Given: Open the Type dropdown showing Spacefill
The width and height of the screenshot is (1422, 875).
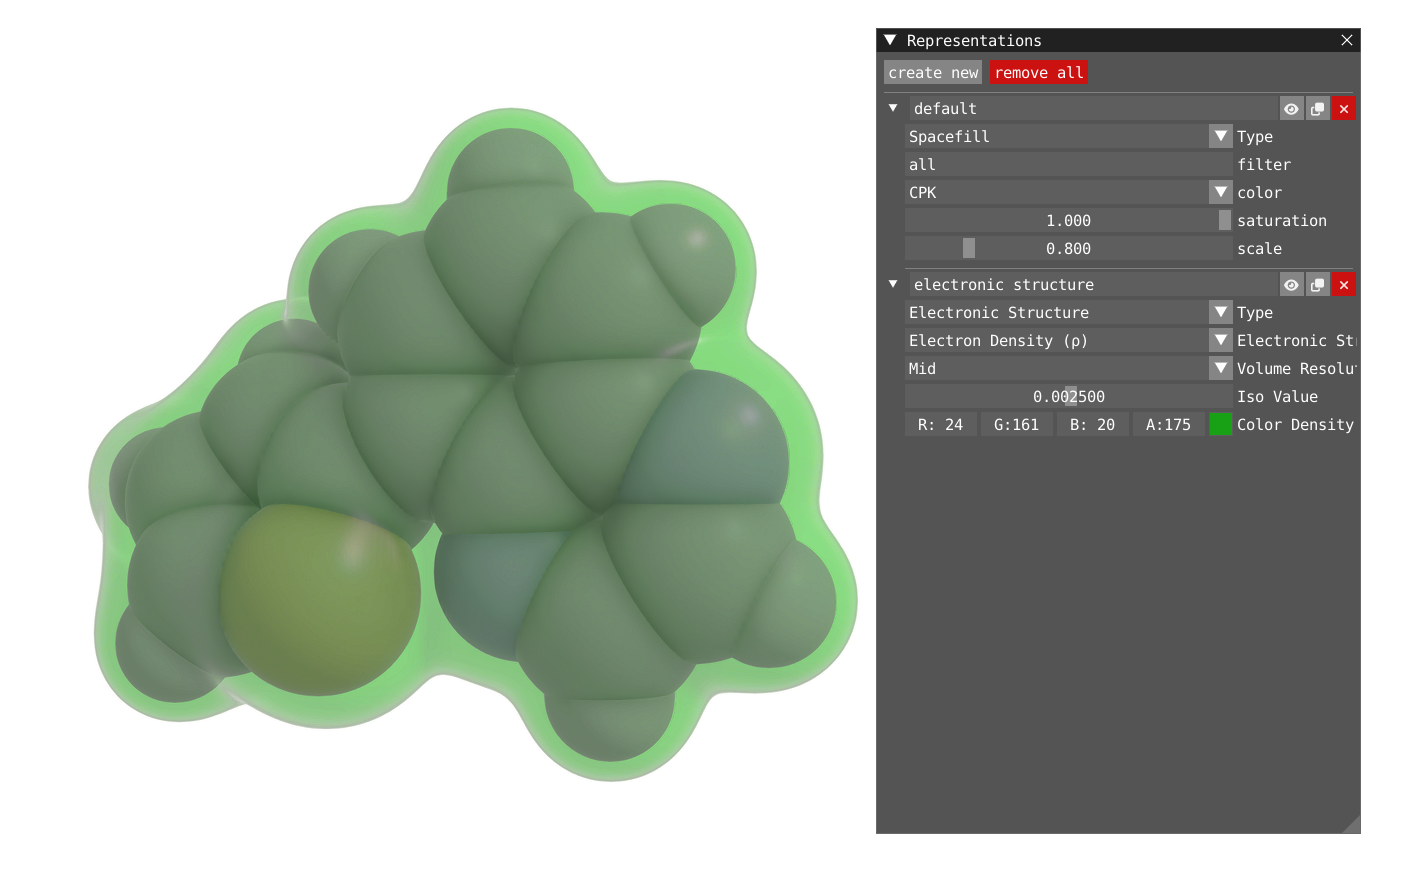Looking at the screenshot, I should pos(1220,136).
